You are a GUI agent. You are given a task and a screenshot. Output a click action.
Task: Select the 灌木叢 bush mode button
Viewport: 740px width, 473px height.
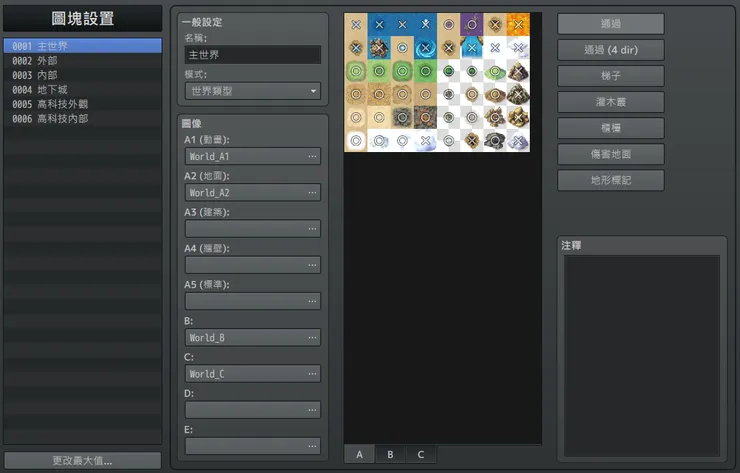point(611,102)
